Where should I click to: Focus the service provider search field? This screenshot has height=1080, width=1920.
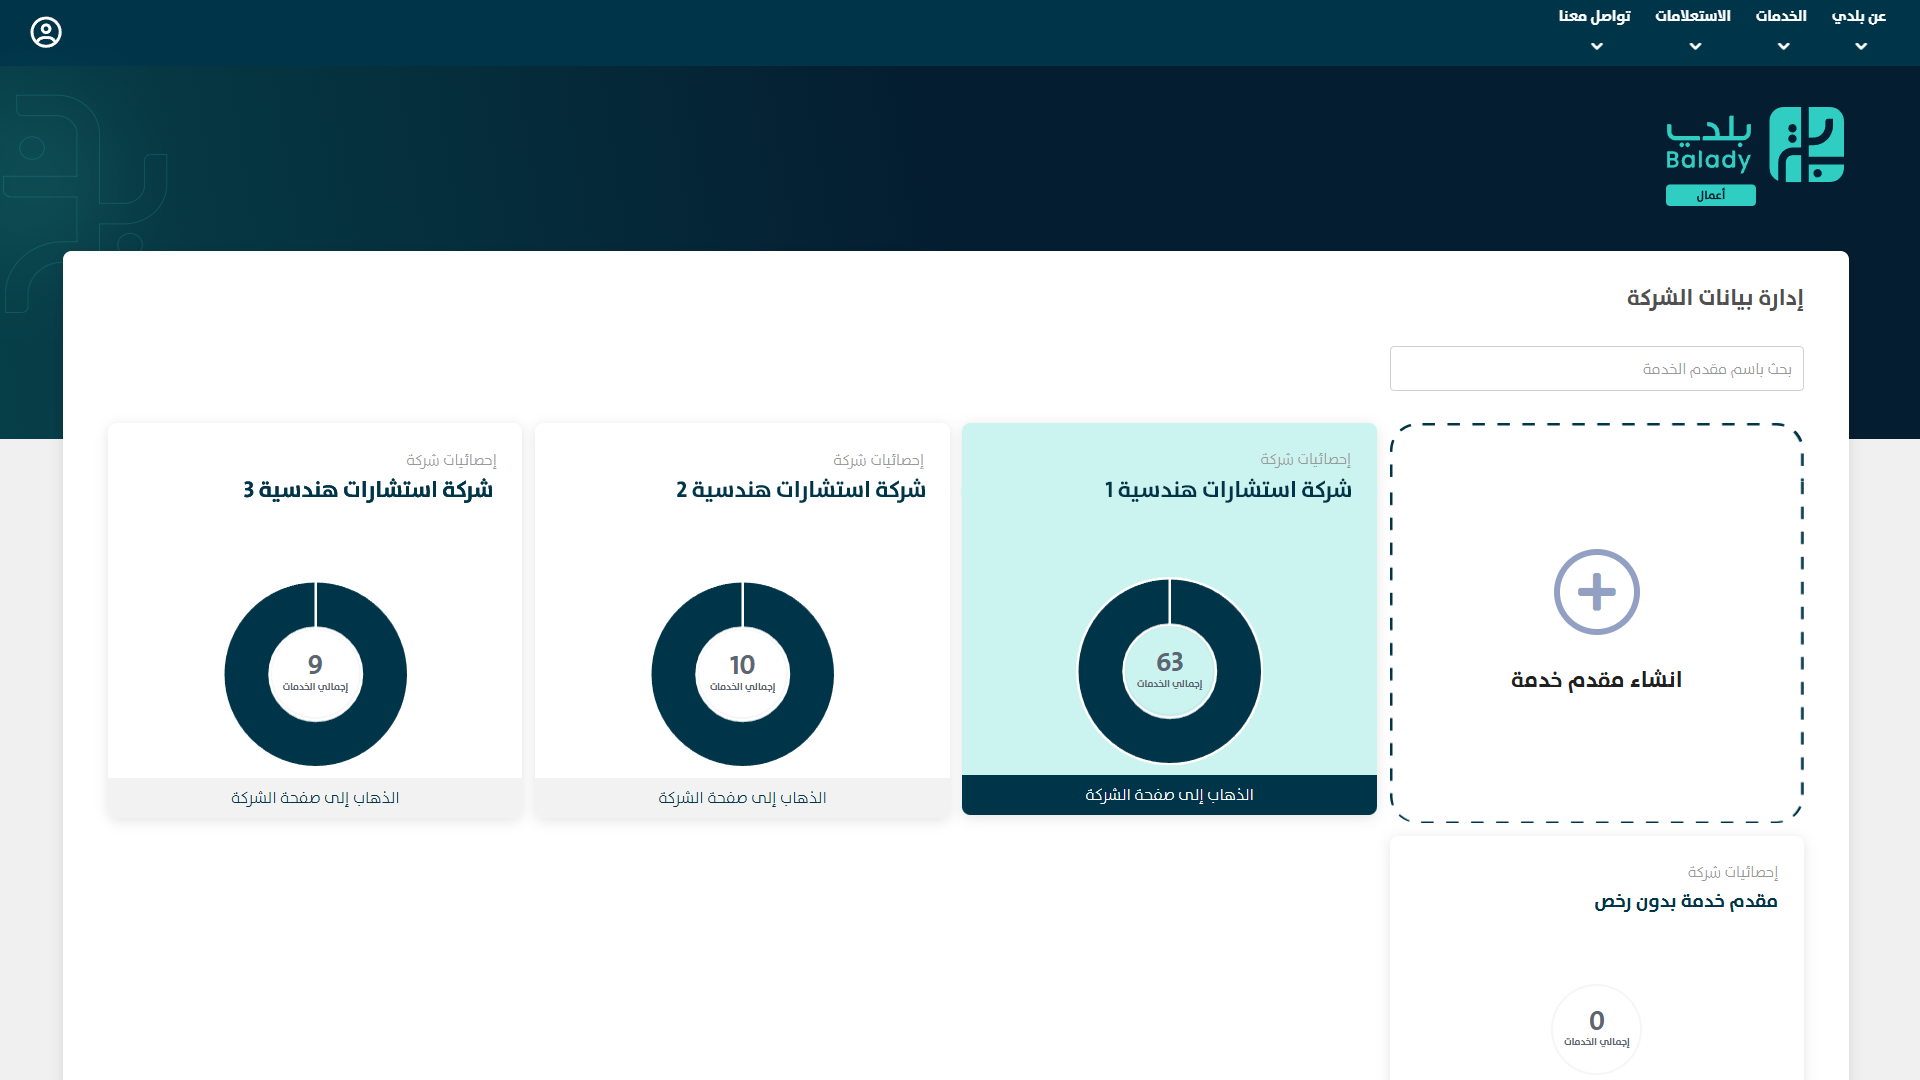coord(1596,369)
